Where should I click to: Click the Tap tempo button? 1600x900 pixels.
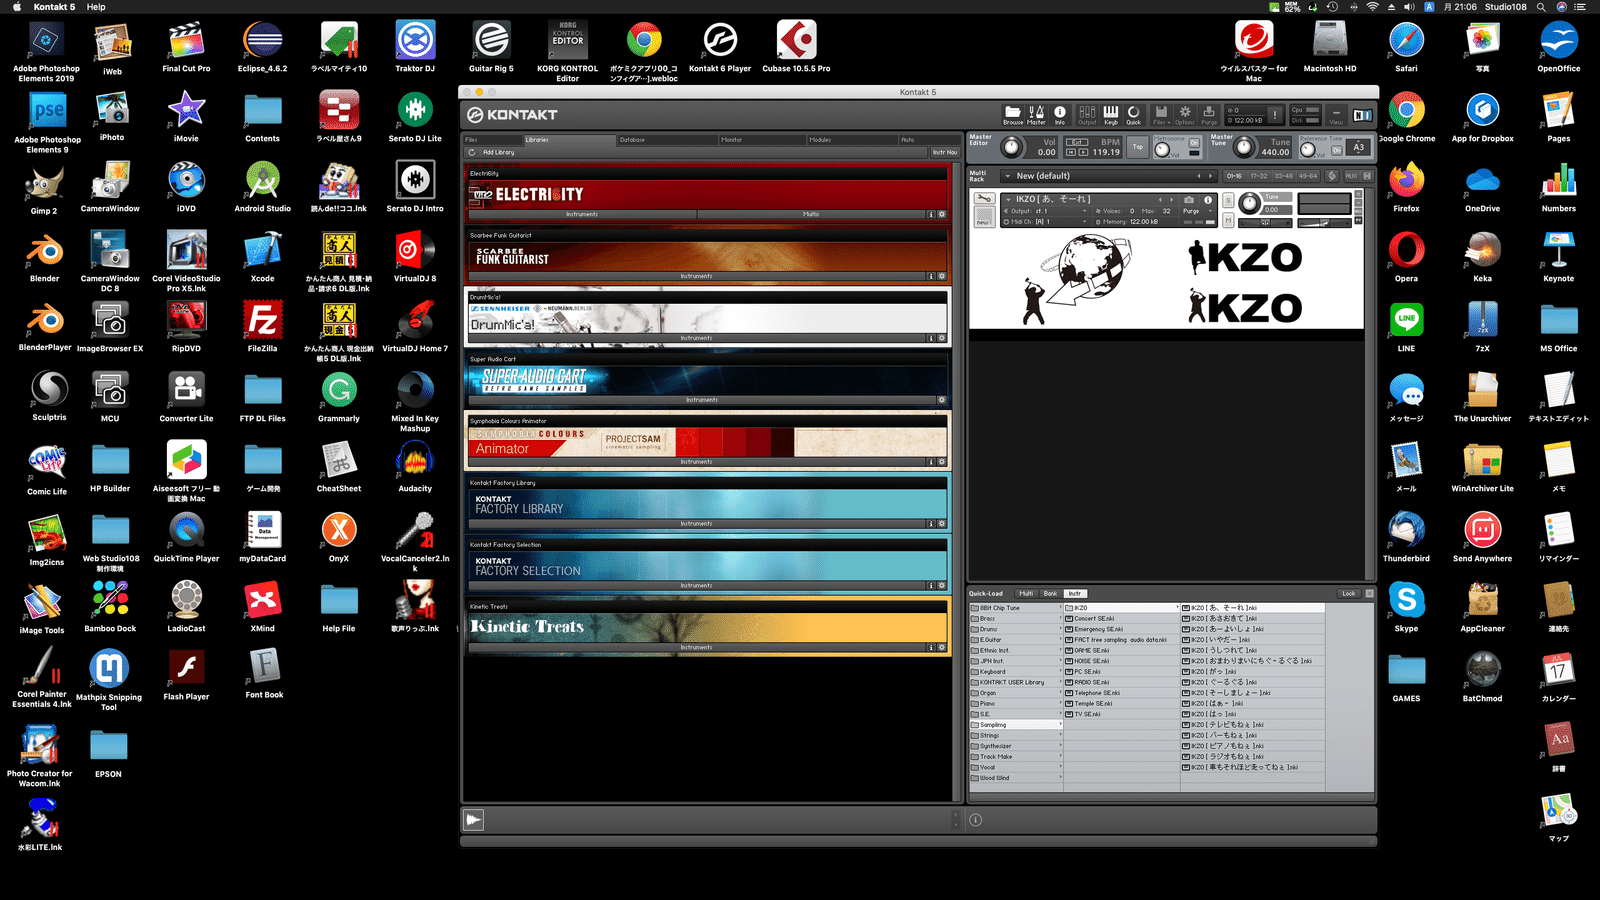point(1138,147)
